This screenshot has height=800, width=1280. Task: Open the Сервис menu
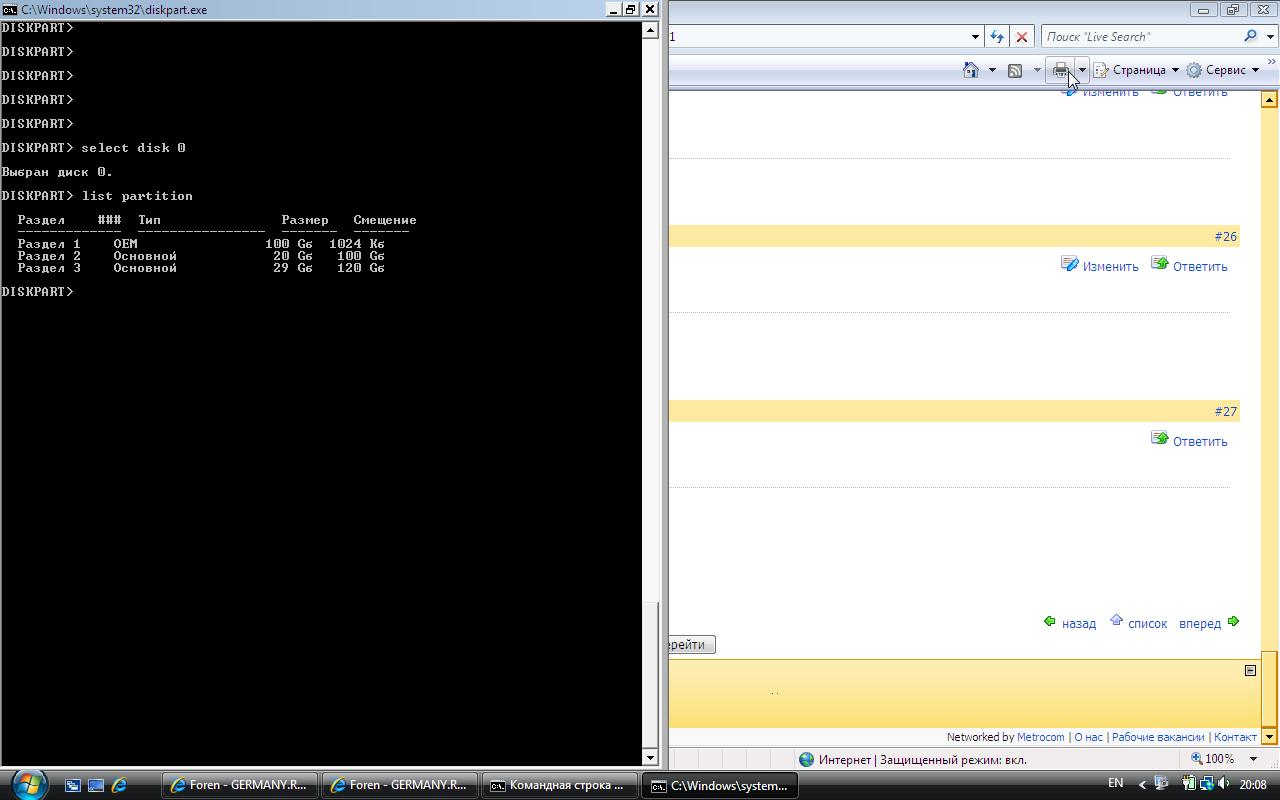[x=1222, y=70]
